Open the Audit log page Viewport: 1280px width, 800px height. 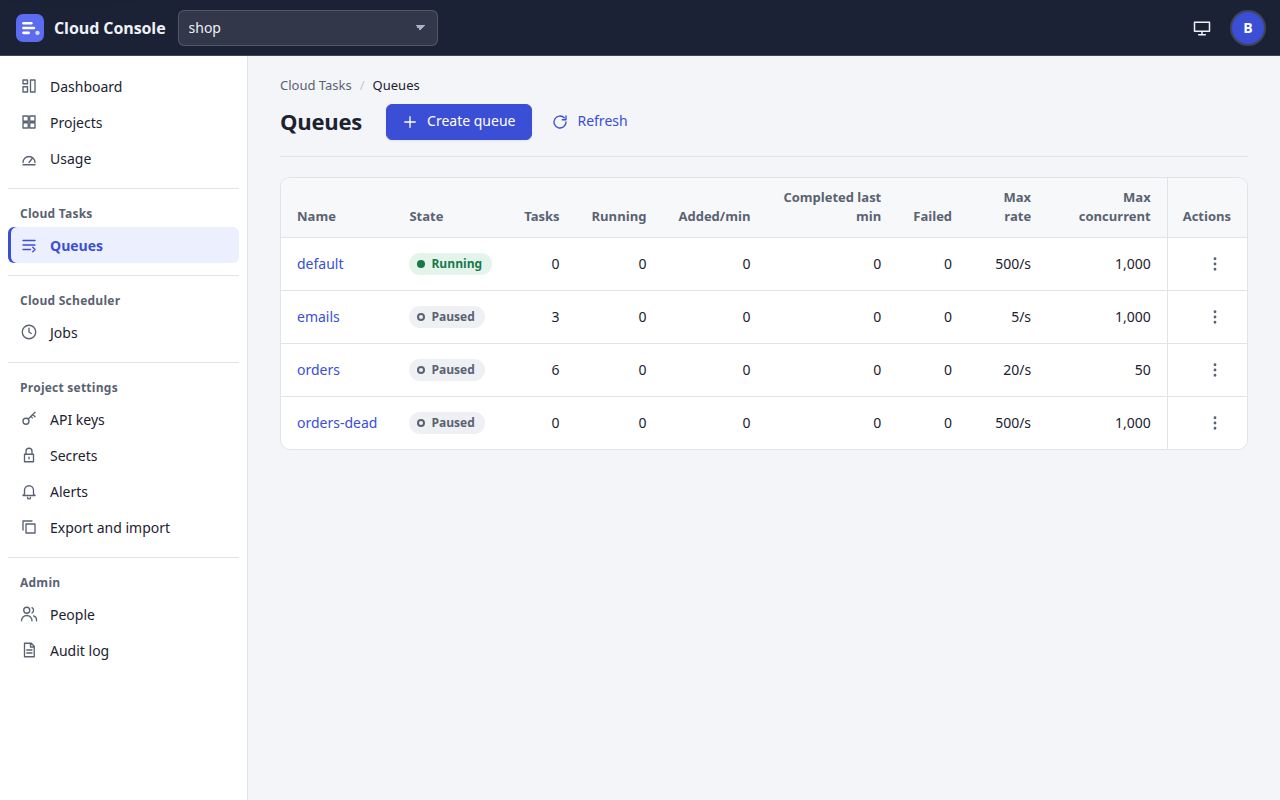pos(123,651)
